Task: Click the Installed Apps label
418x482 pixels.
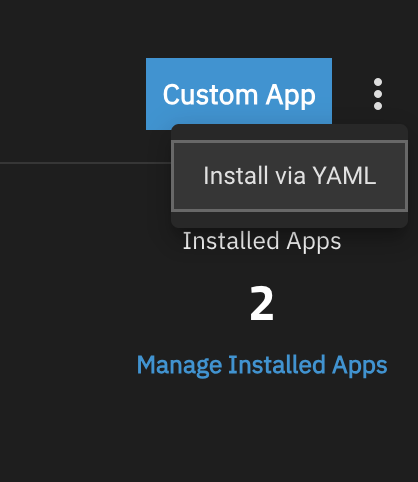Action: tap(262, 241)
